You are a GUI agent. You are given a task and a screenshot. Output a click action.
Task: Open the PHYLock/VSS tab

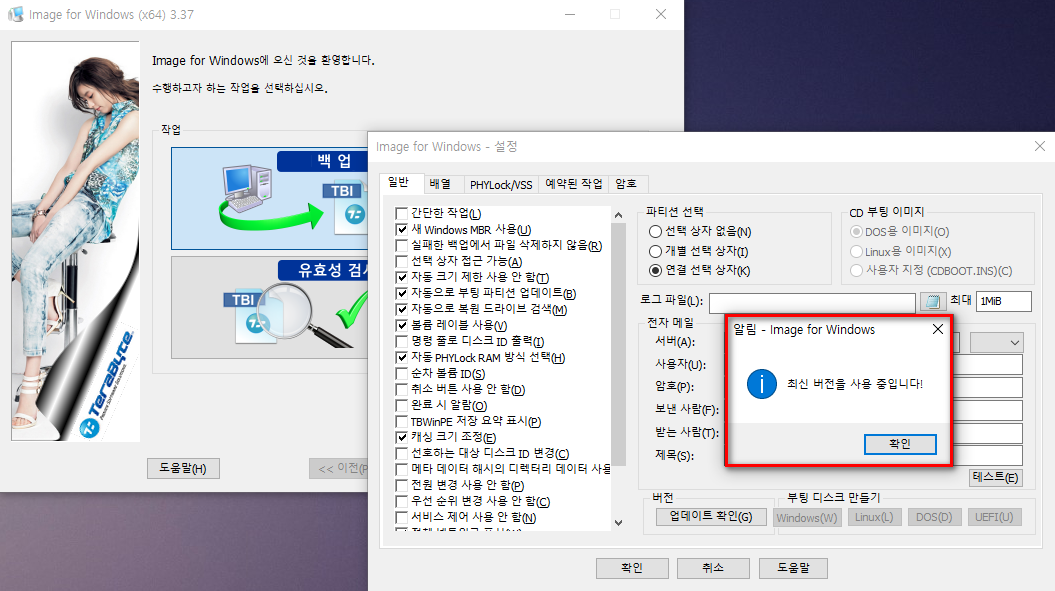501,184
